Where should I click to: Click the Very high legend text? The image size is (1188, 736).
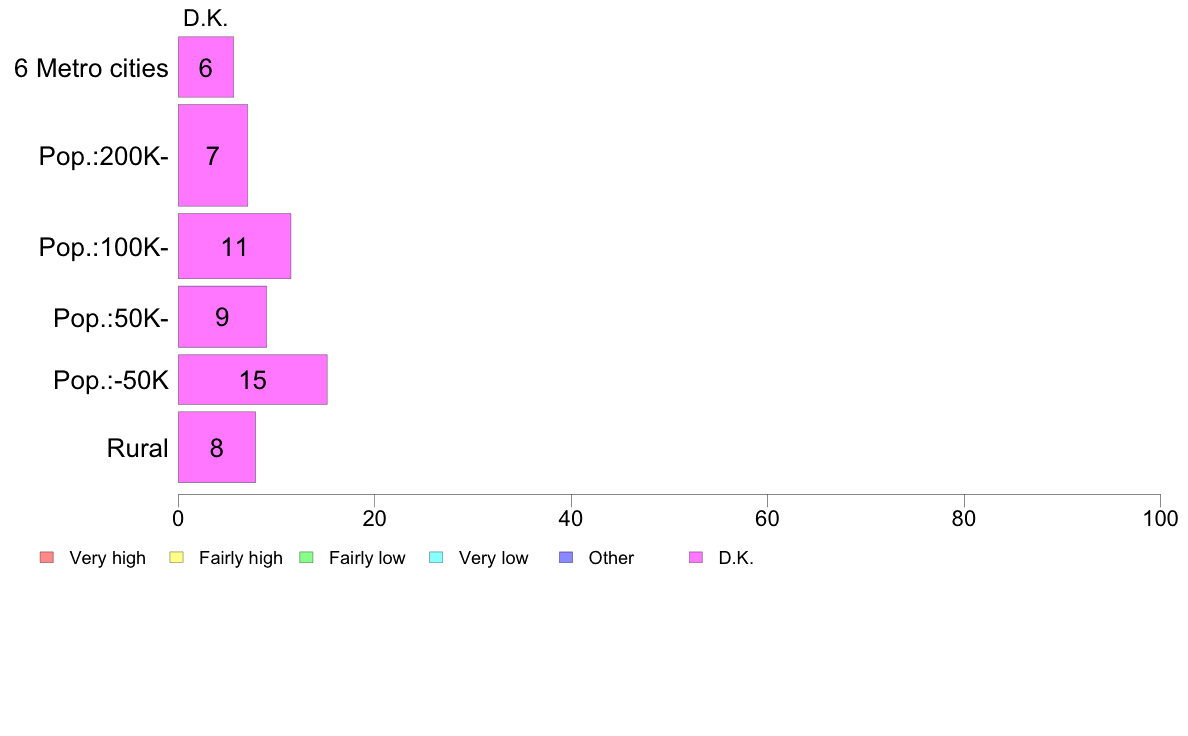(107, 558)
